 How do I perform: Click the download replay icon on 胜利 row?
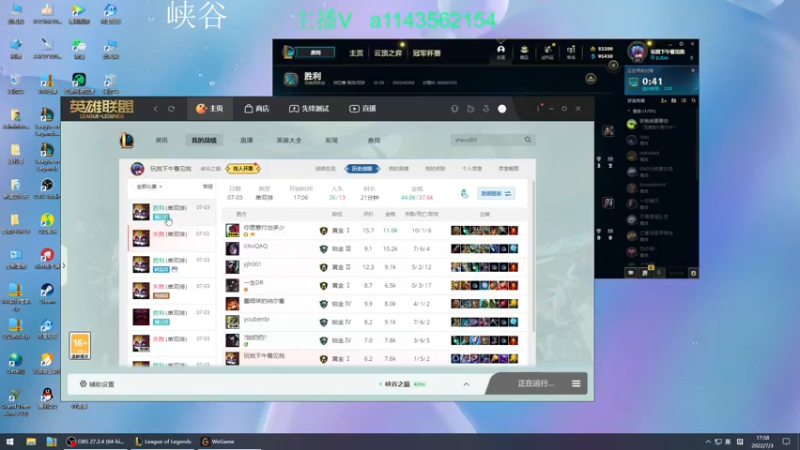591,79
